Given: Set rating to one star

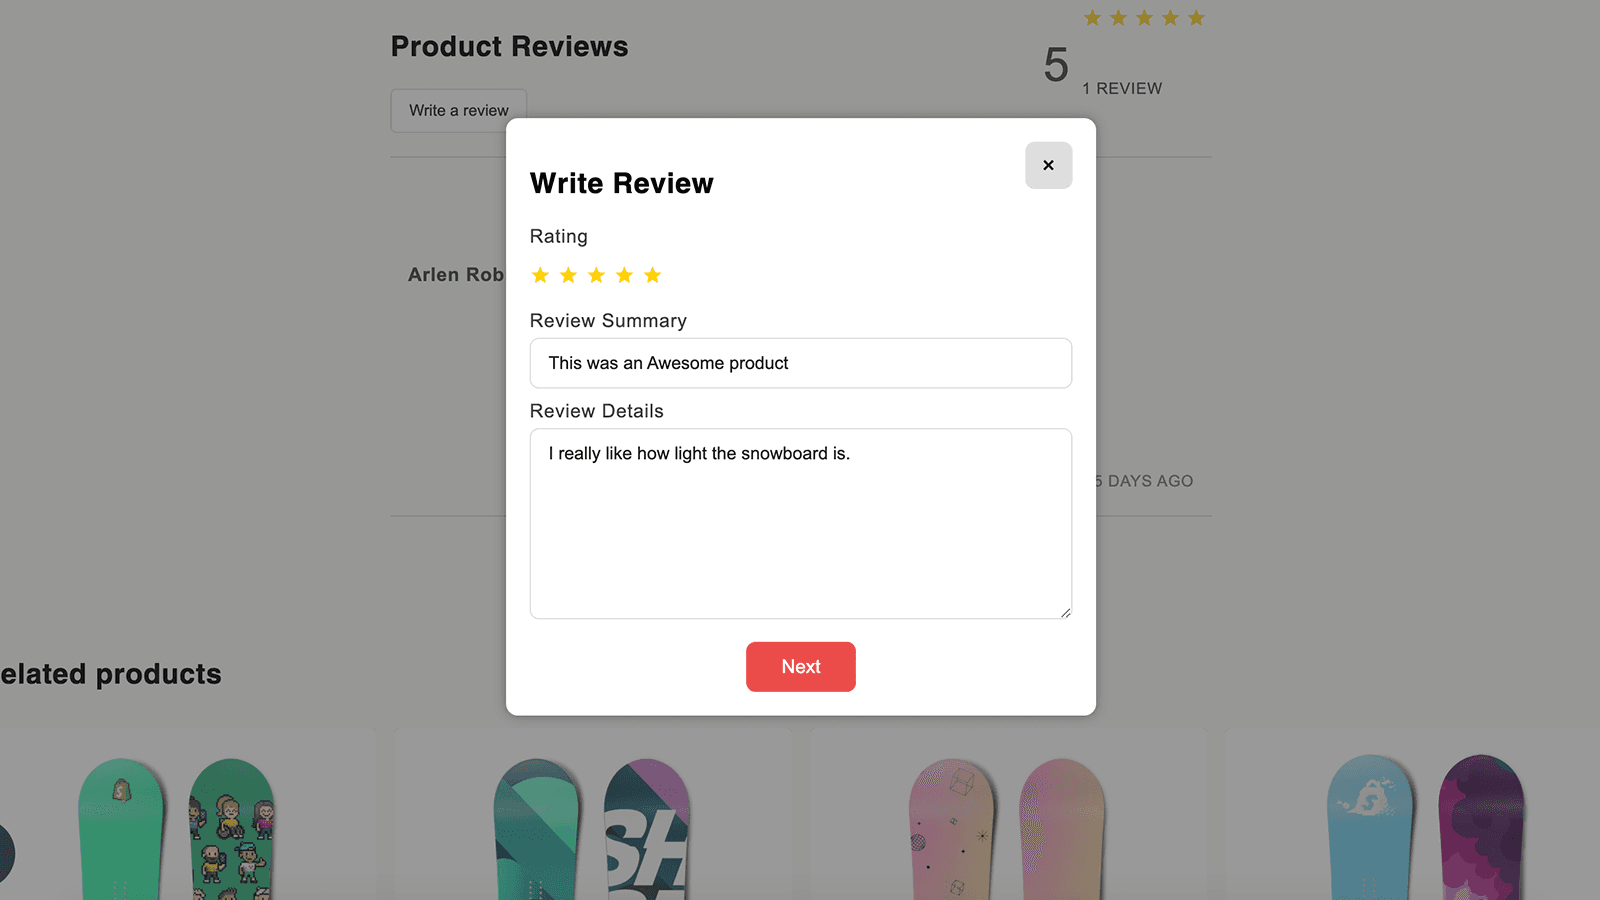Looking at the screenshot, I should tap(540, 275).
